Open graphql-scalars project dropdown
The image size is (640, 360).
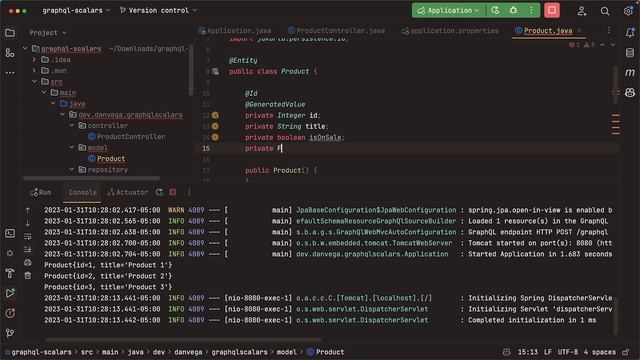click(76, 11)
